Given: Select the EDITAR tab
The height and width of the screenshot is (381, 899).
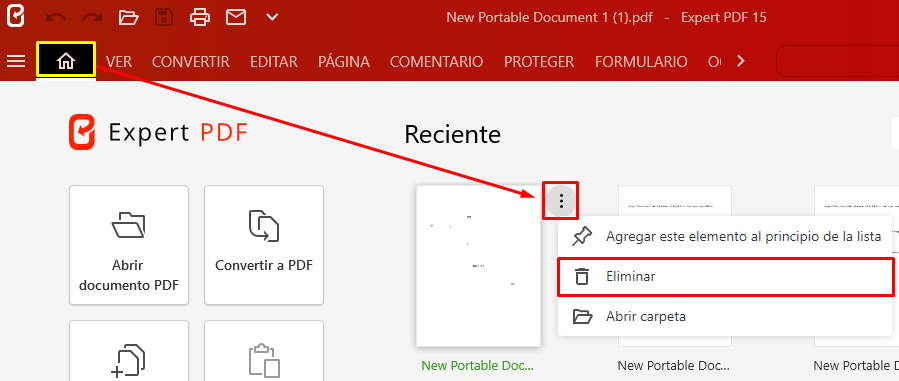Looking at the screenshot, I should click(x=273, y=61).
